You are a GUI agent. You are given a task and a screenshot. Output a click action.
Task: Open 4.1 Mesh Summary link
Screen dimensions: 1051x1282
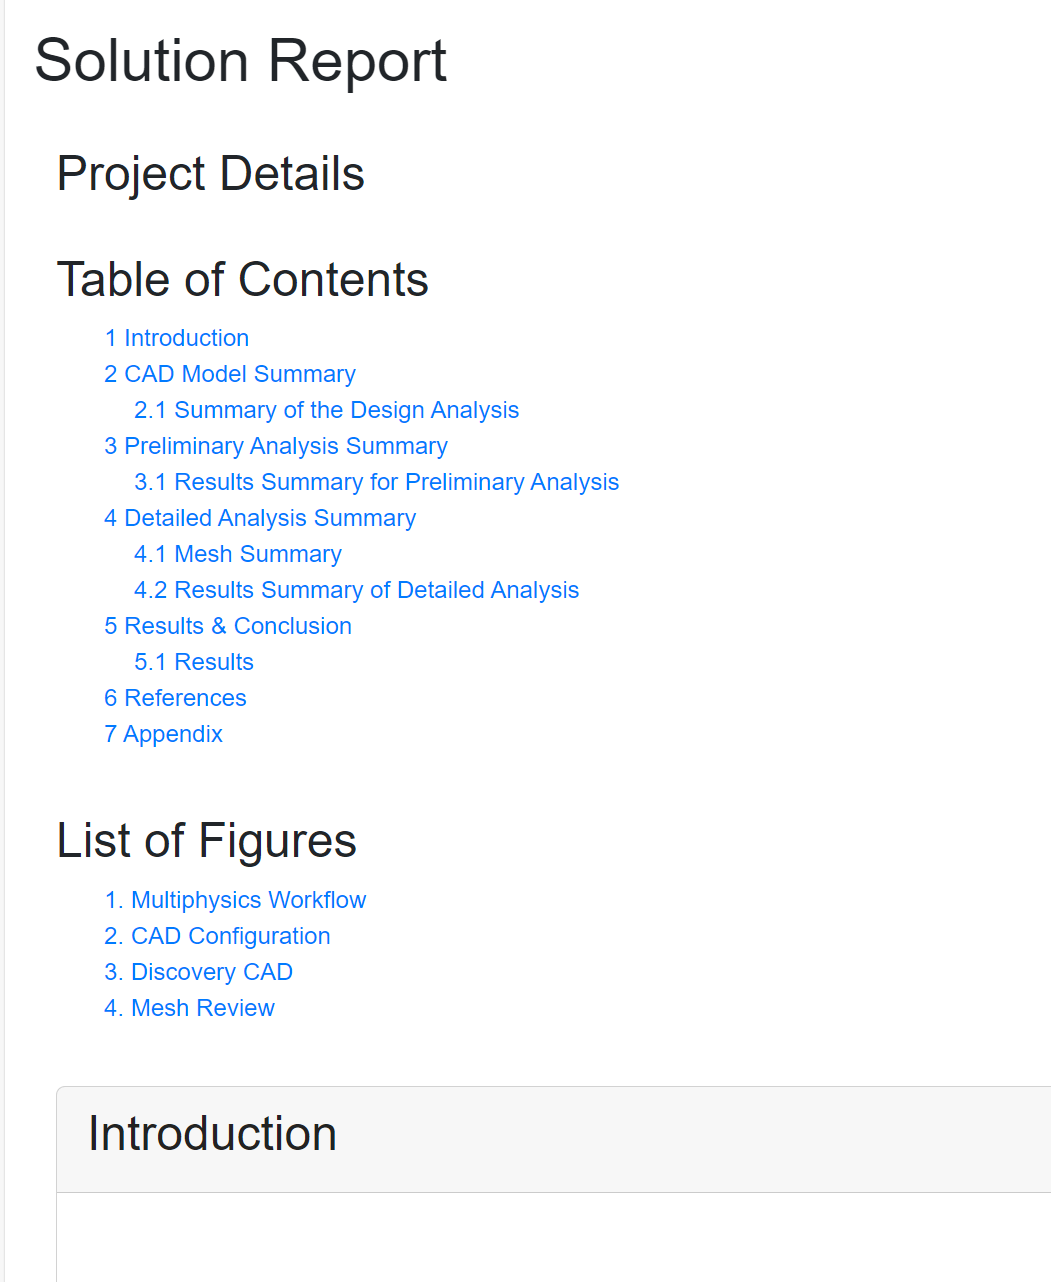238,554
